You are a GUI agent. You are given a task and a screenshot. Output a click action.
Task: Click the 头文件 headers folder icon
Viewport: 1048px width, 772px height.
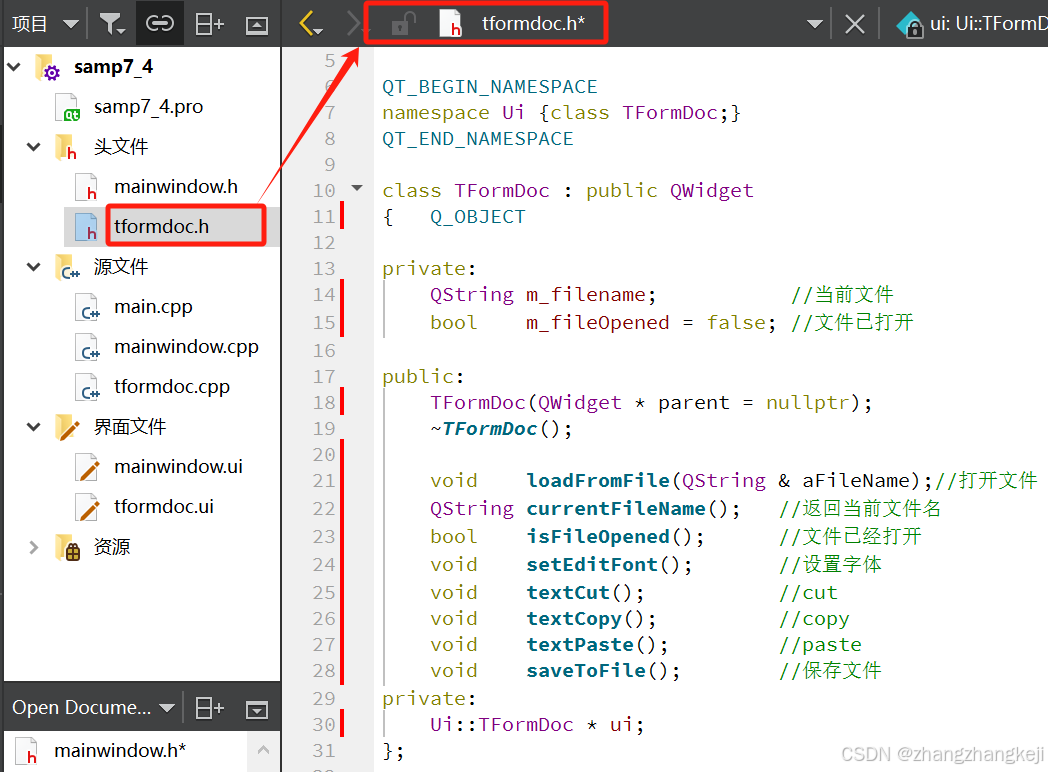tap(66, 147)
